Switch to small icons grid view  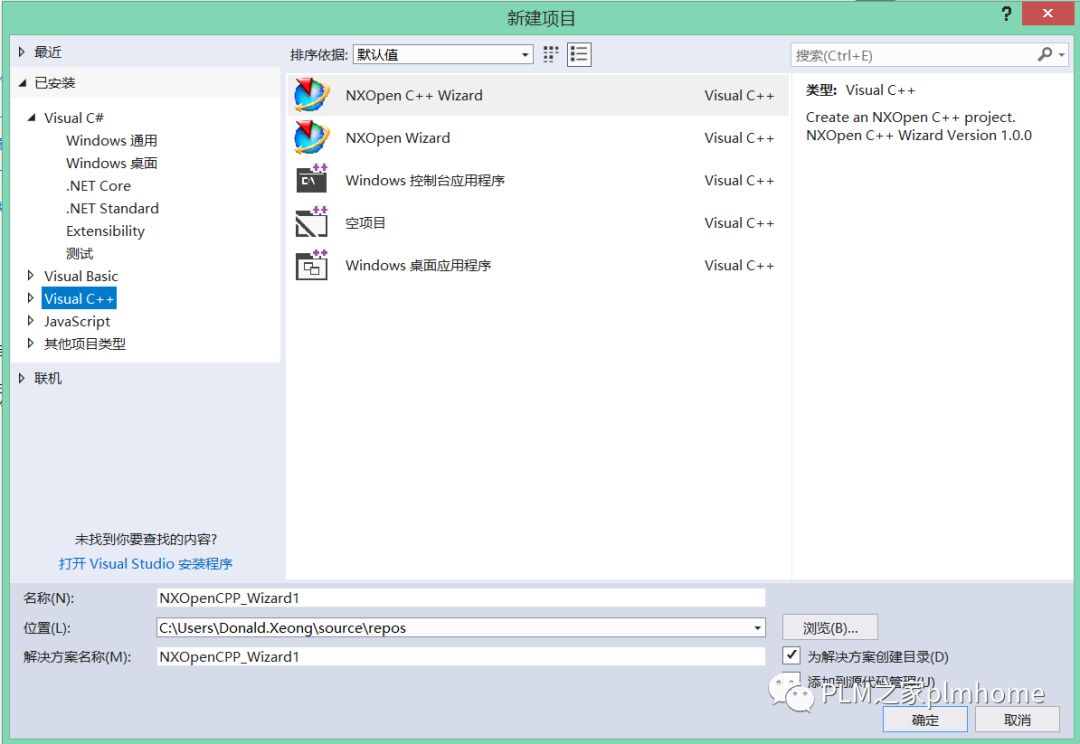pos(550,54)
